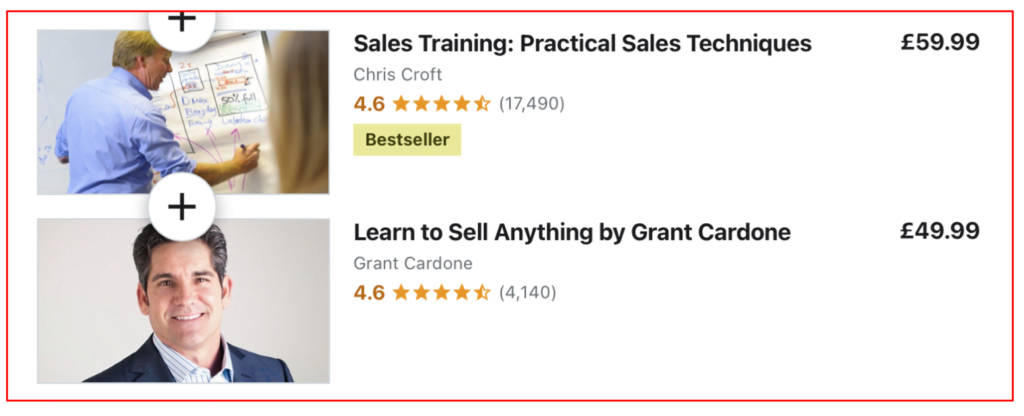Click the star rating icons for Sales Training
The image size is (1024, 416).
coord(441,103)
